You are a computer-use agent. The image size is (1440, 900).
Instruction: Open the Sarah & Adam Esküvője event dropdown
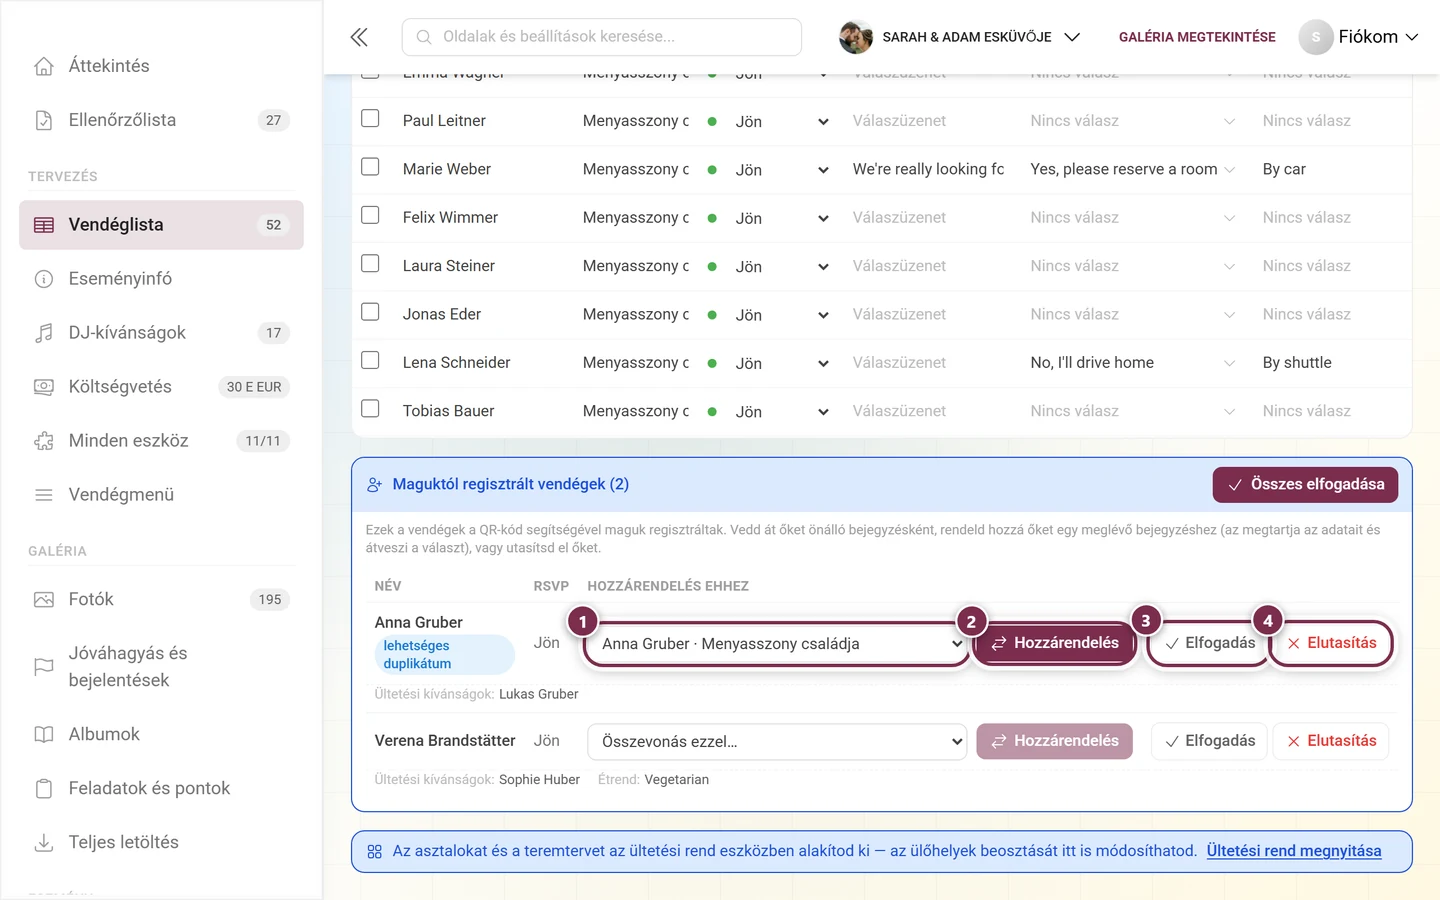click(961, 37)
